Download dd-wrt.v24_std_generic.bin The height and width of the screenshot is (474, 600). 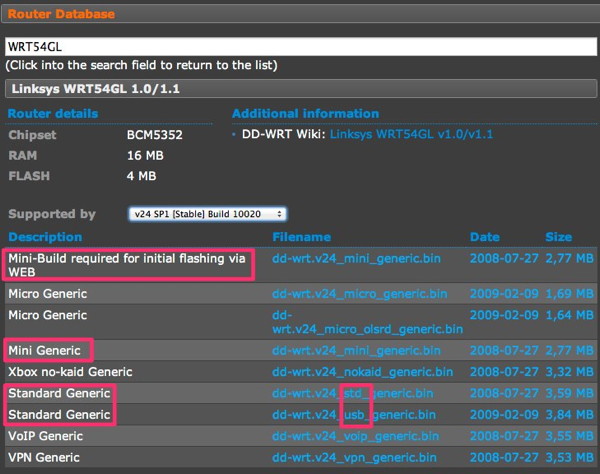352,393
